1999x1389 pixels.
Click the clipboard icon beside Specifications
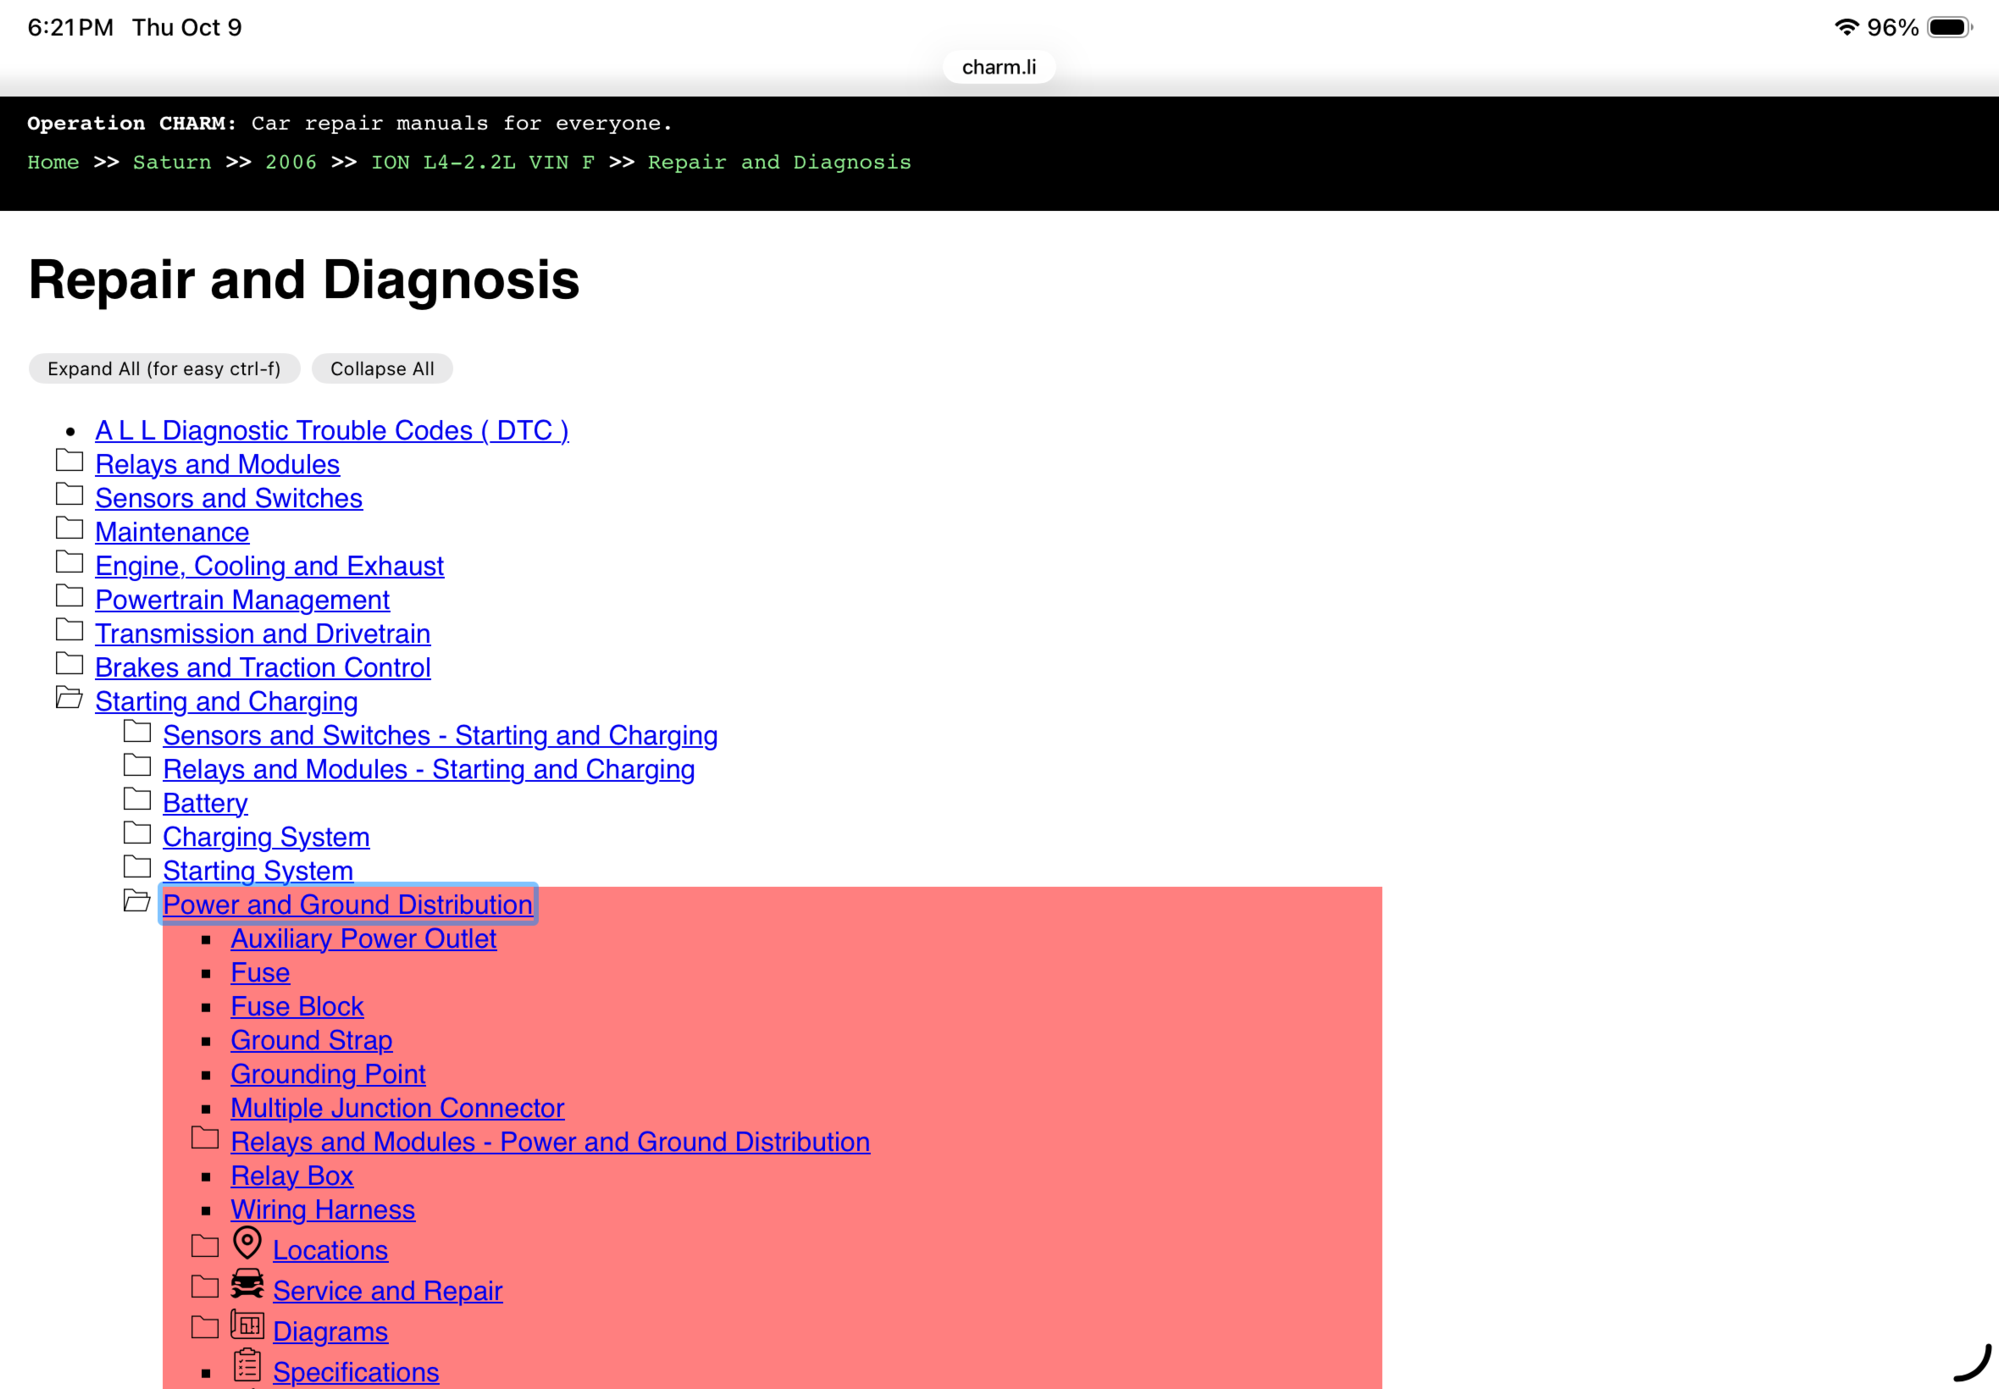(x=247, y=1365)
